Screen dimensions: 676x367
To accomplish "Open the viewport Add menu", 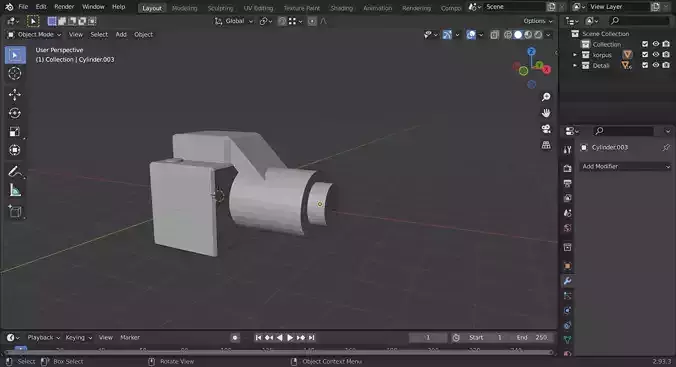I will pos(121,35).
